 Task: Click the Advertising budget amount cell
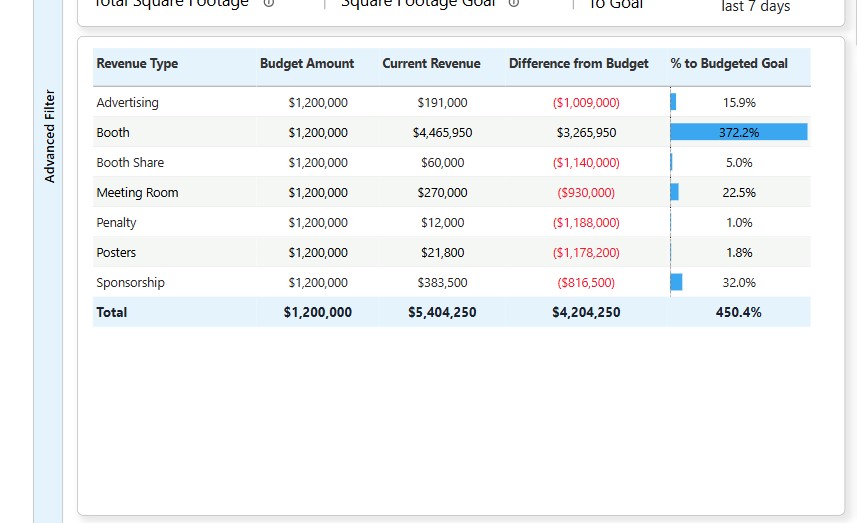318,102
